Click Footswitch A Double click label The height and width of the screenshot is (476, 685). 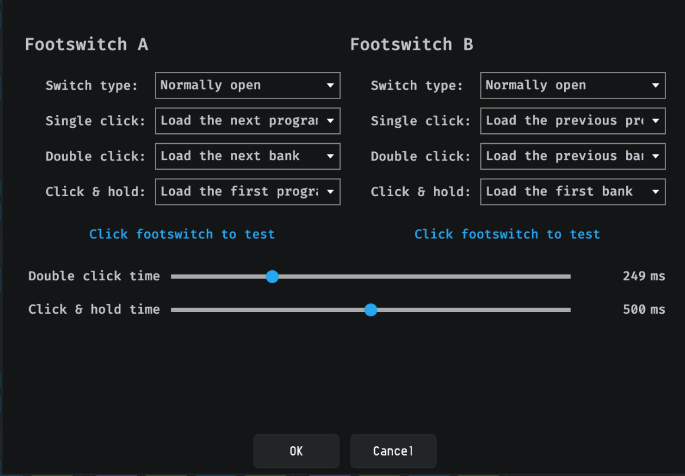(x=95, y=156)
